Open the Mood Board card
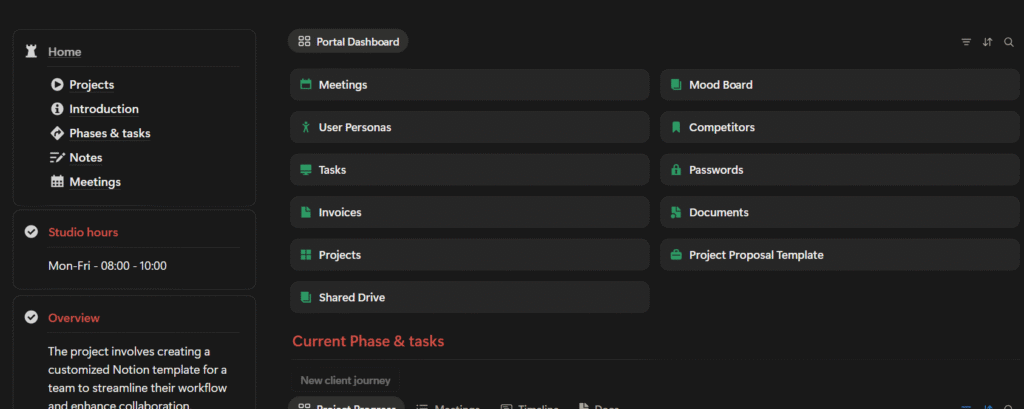The height and width of the screenshot is (409, 1024). [x=840, y=84]
